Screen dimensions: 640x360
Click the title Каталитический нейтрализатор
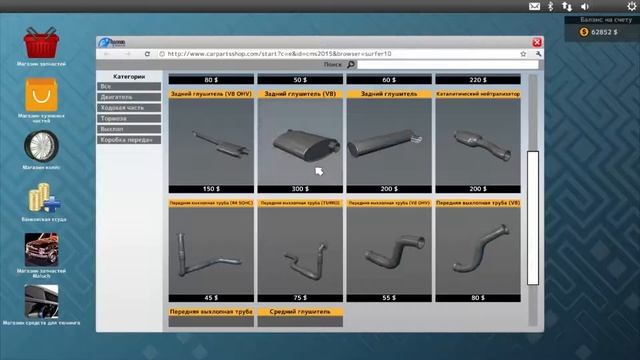pyautogui.click(x=478, y=94)
